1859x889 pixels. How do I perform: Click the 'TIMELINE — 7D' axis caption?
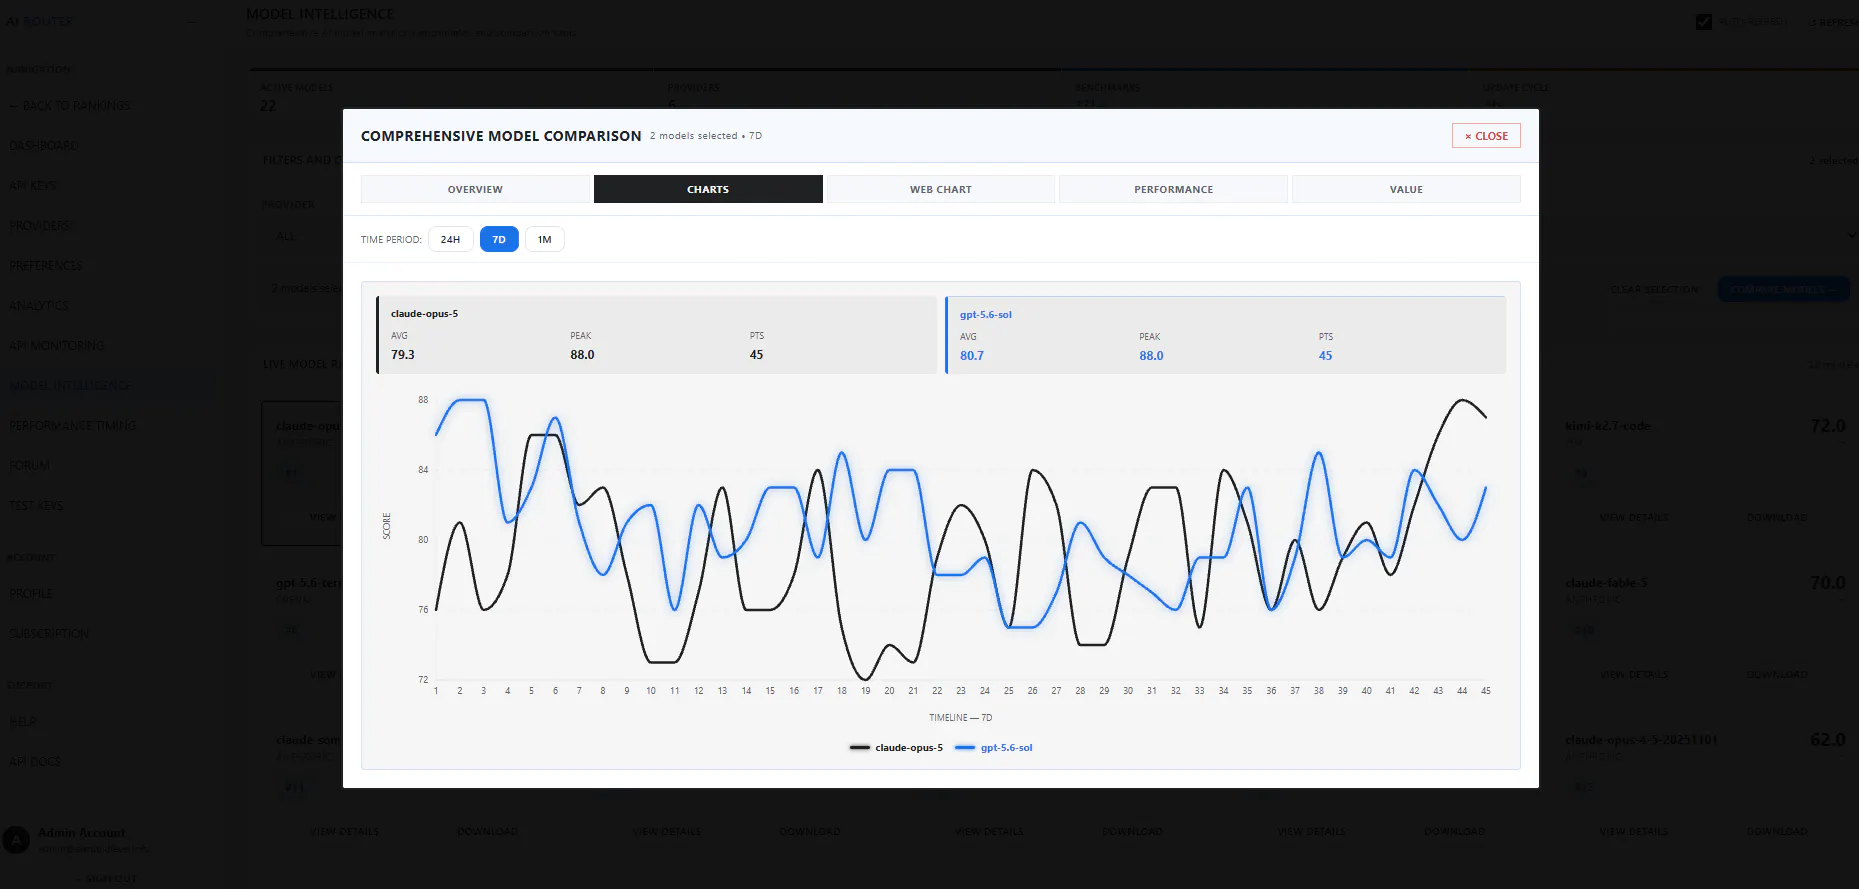pyautogui.click(x=960, y=718)
